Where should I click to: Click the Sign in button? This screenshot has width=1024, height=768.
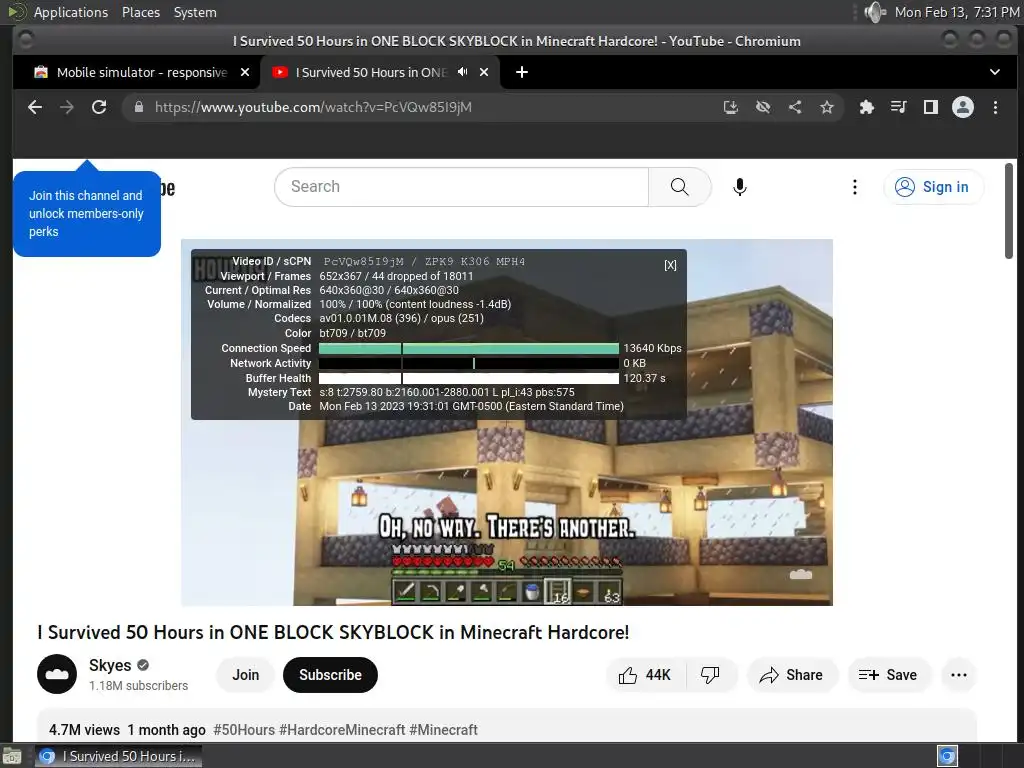pos(933,187)
